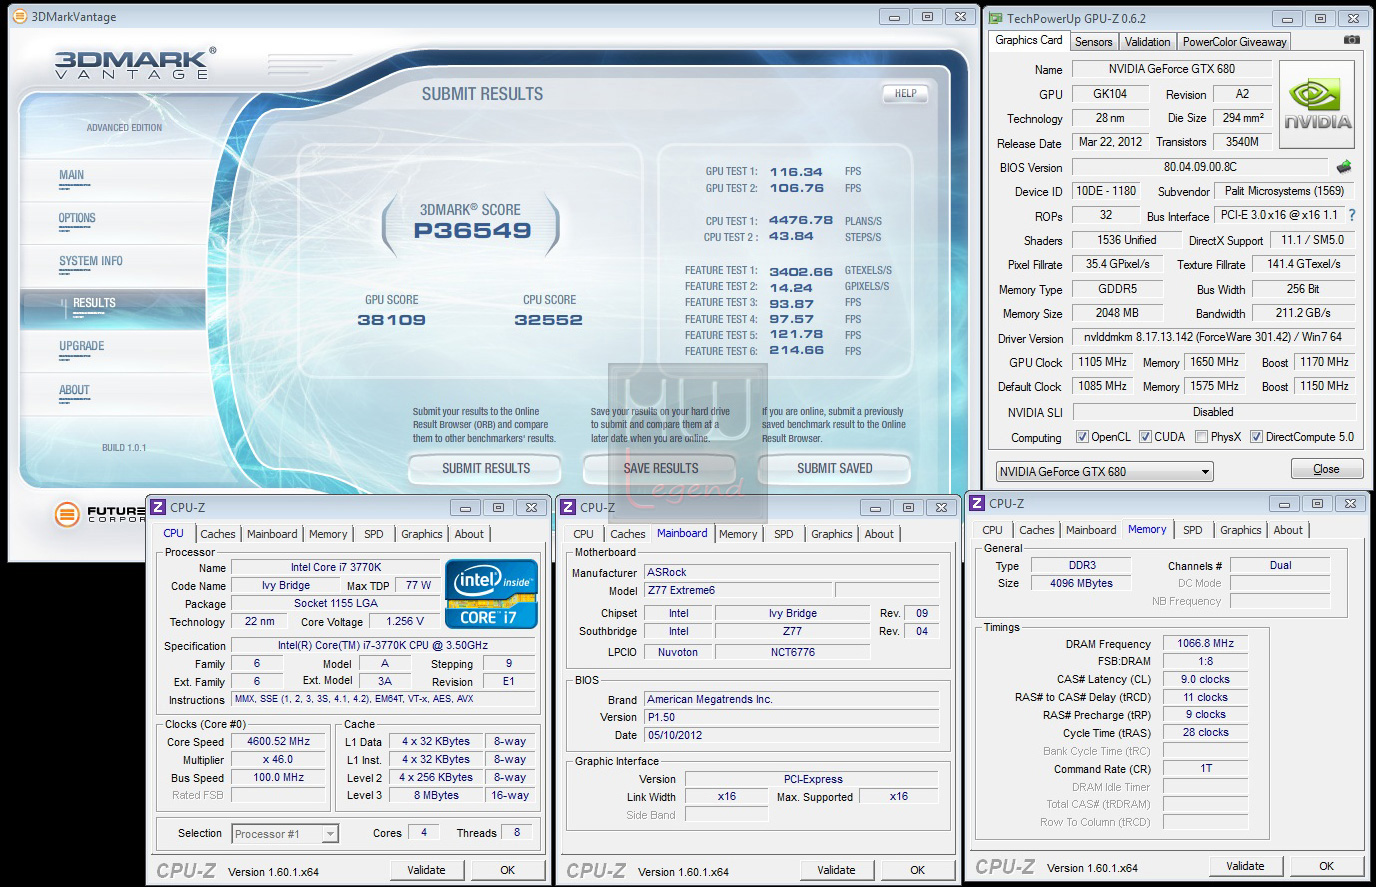Open PowerColor Giveaway tab

pos(1234,41)
